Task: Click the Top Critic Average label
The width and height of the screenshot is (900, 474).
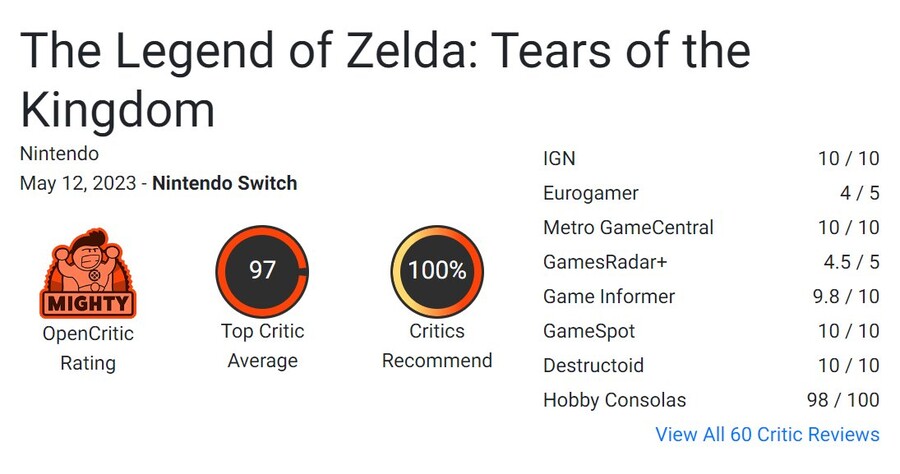Action: (x=262, y=345)
